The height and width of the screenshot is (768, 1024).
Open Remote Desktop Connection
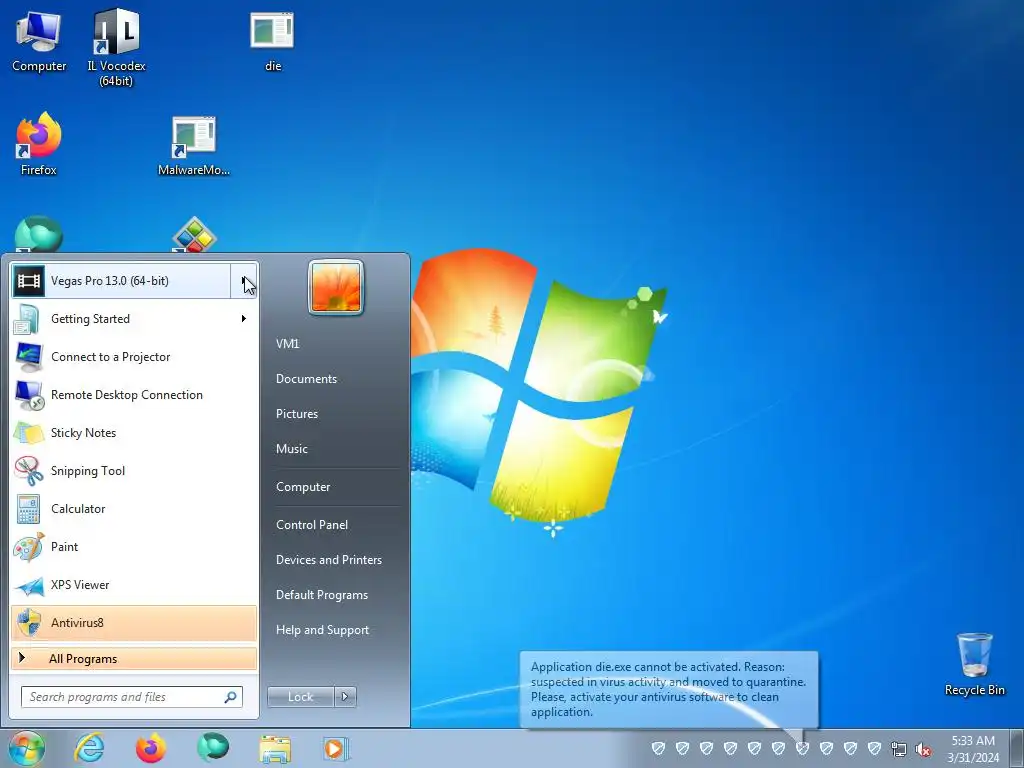pos(134,394)
